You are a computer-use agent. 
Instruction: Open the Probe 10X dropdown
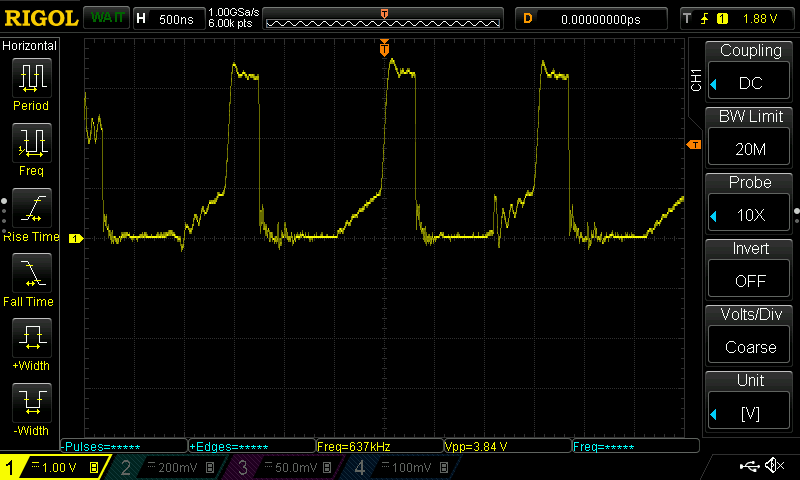point(750,203)
